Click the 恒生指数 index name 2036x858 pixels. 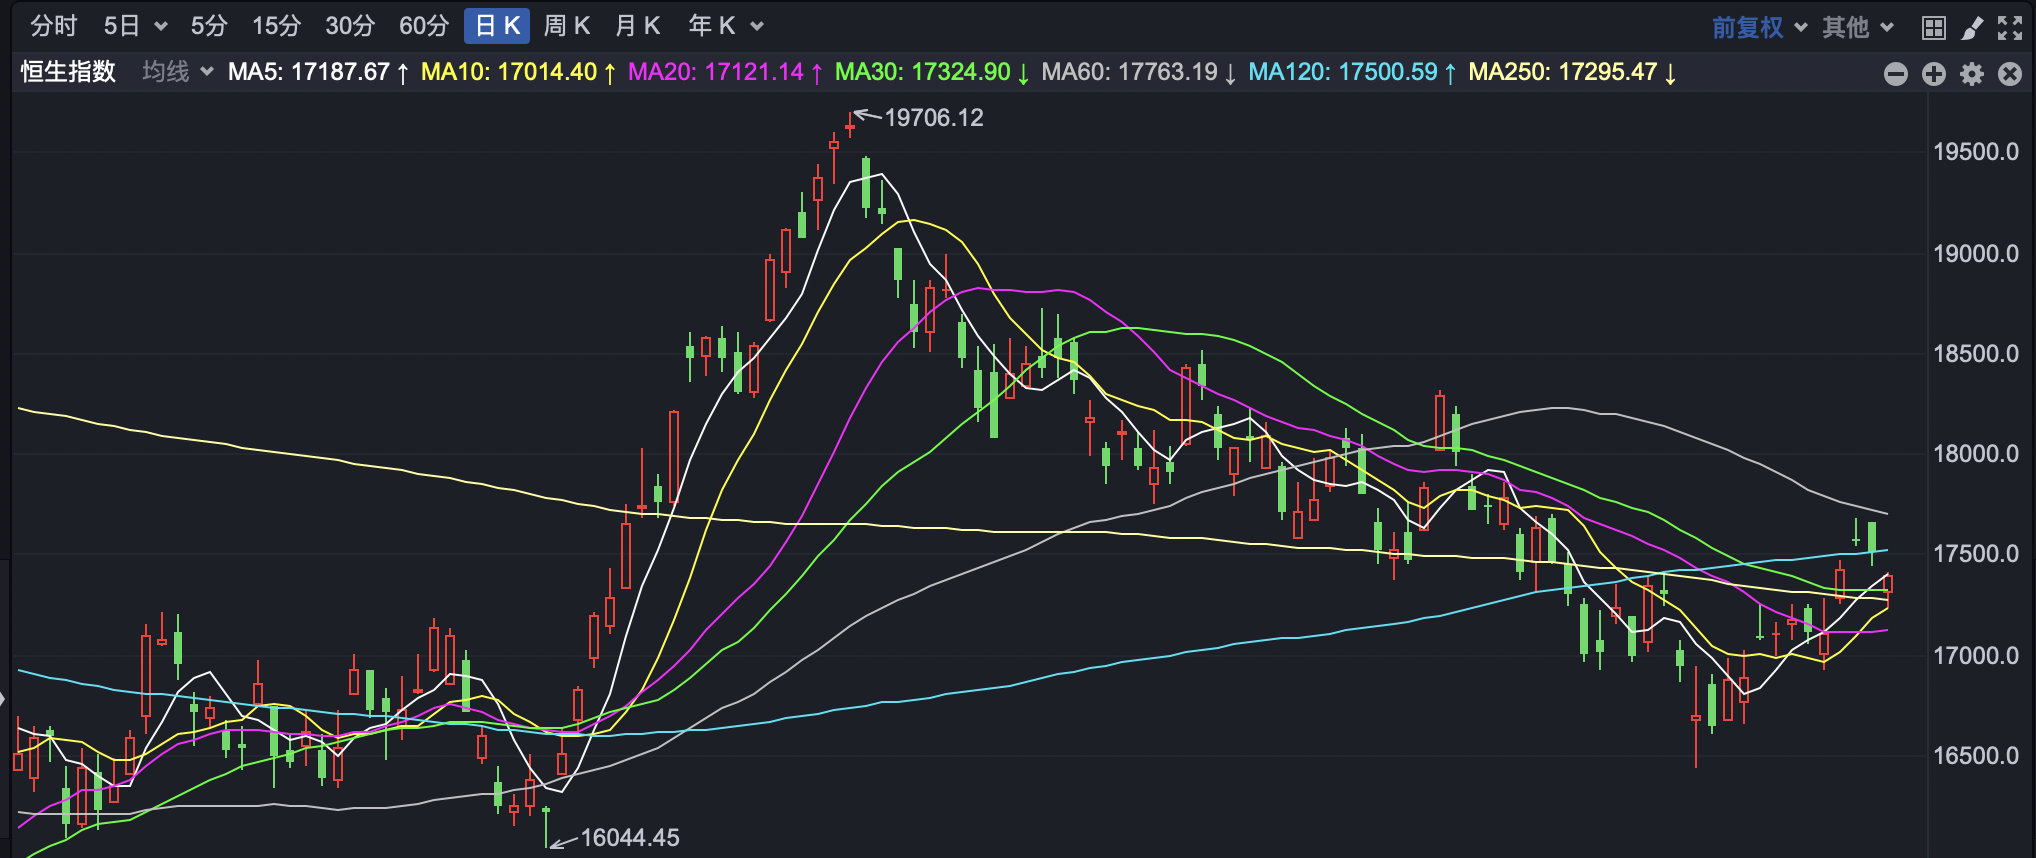click(x=69, y=71)
